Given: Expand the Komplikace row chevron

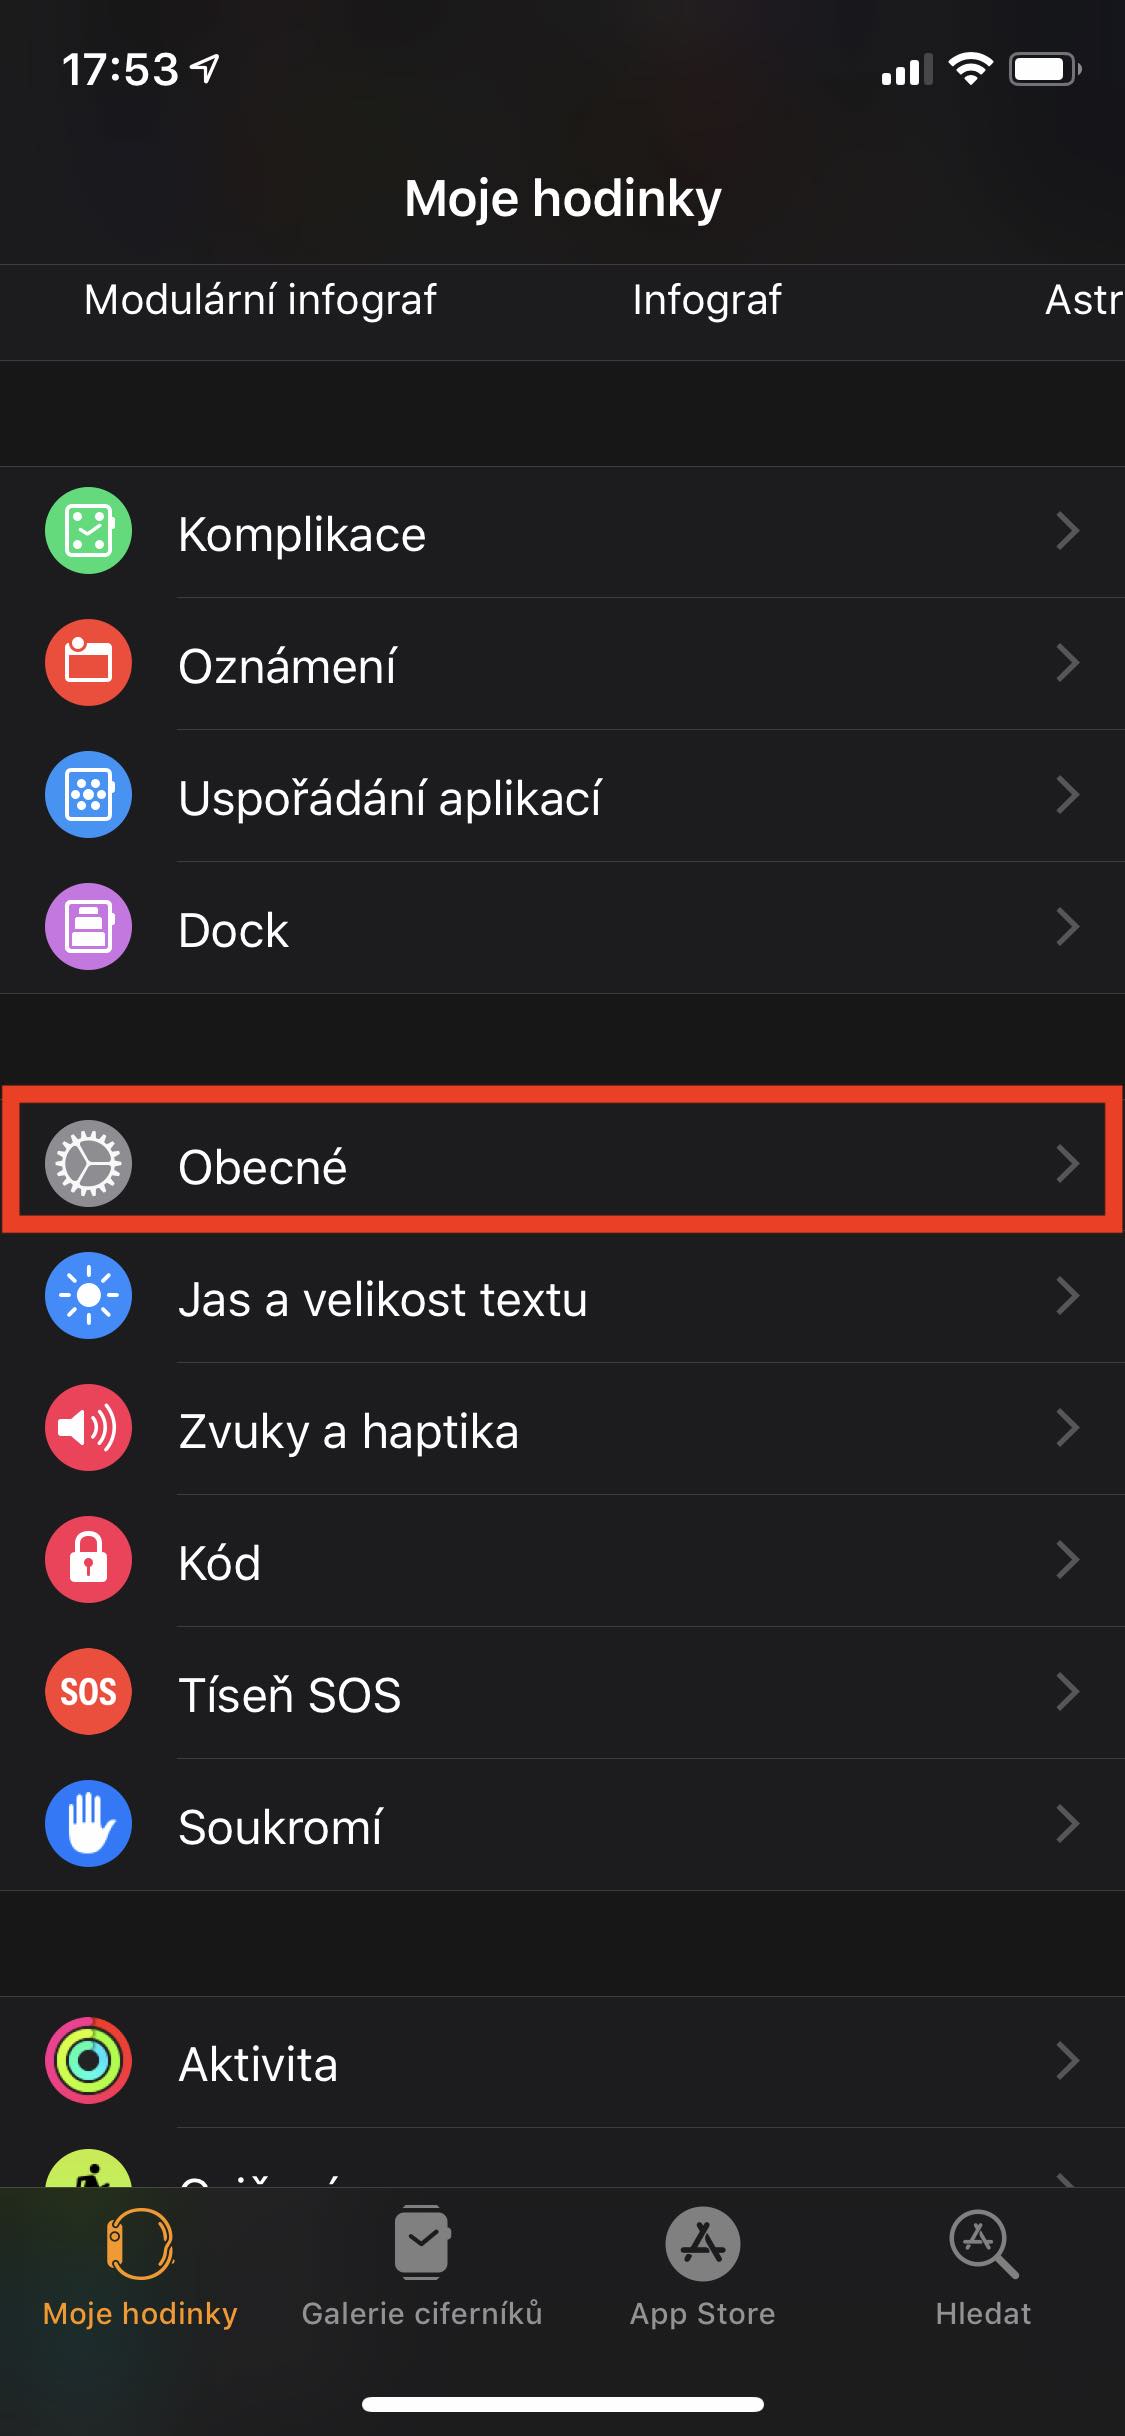Looking at the screenshot, I should coord(1068,531).
